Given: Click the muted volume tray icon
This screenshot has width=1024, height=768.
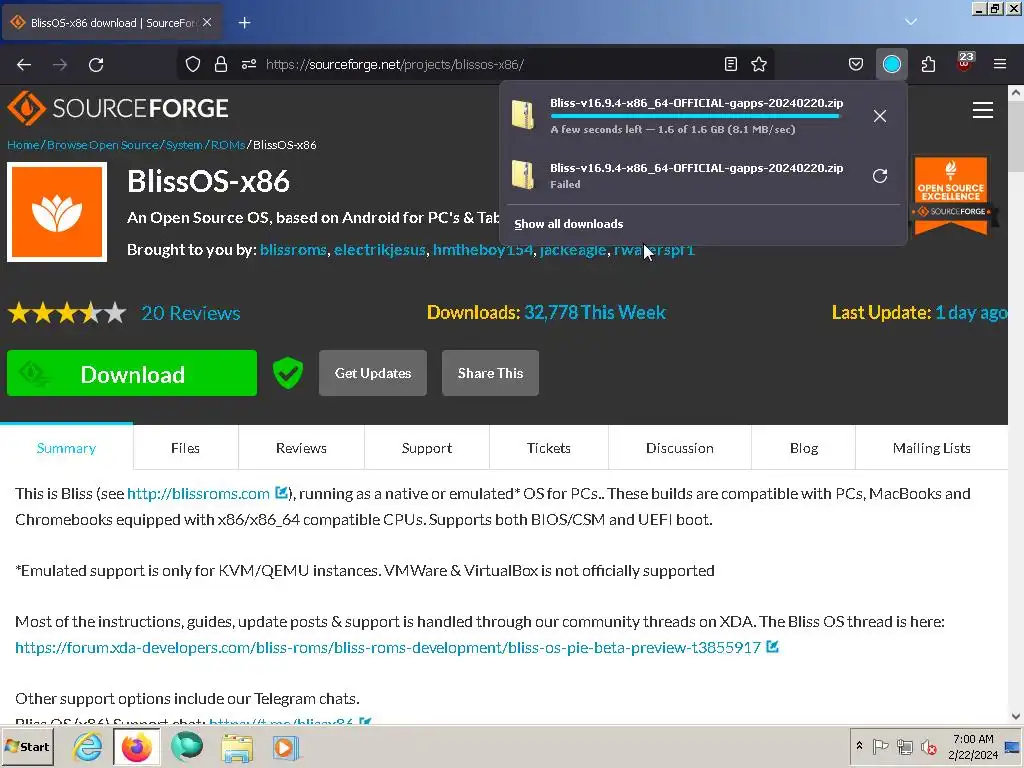Looking at the screenshot, I should coord(928,746).
